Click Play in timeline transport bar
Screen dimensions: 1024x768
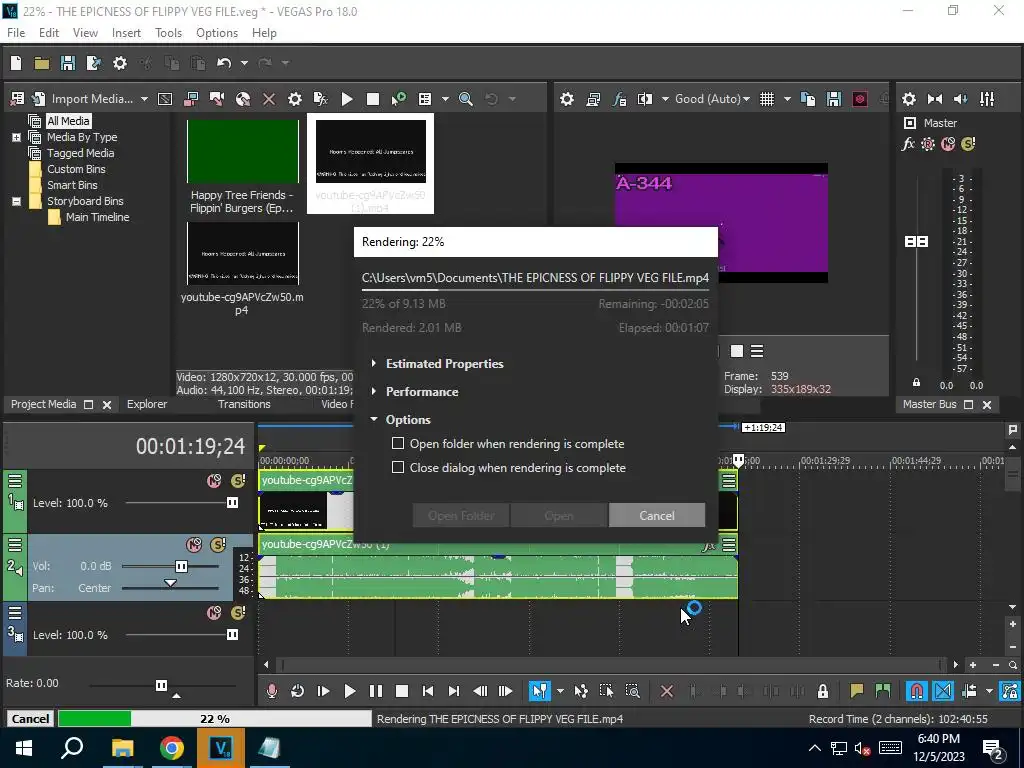349,691
